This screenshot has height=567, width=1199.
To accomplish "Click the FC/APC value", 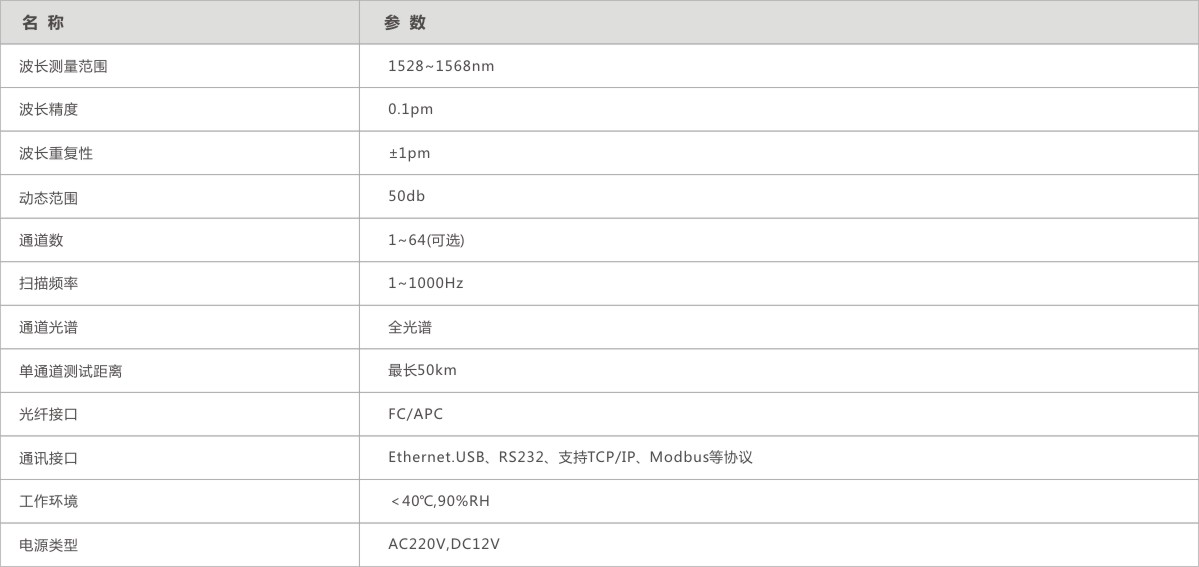I will pyautogui.click(x=415, y=414).
